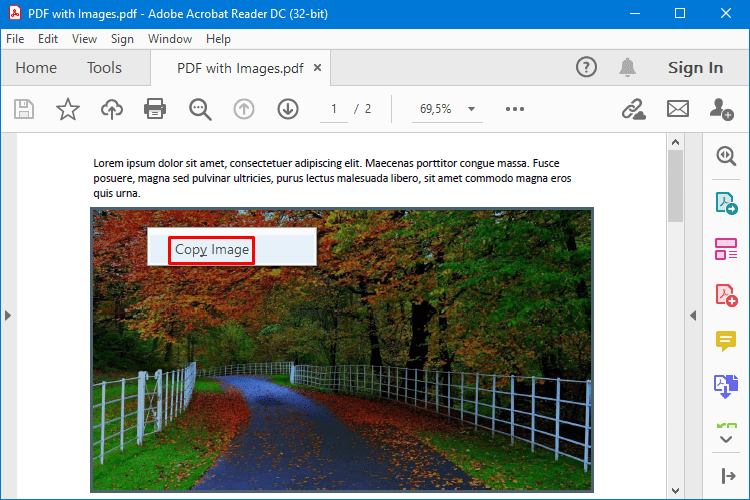Open the yellow Comment tool

[x=726, y=341]
